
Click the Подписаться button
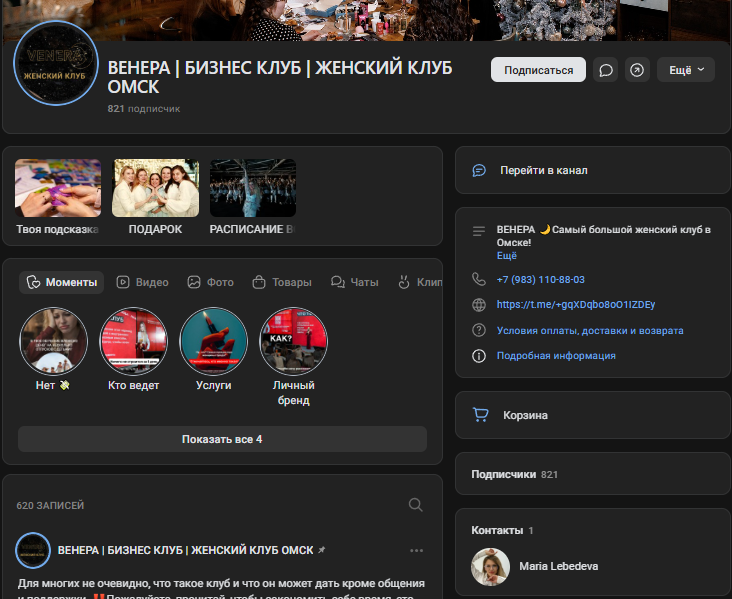point(538,70)
